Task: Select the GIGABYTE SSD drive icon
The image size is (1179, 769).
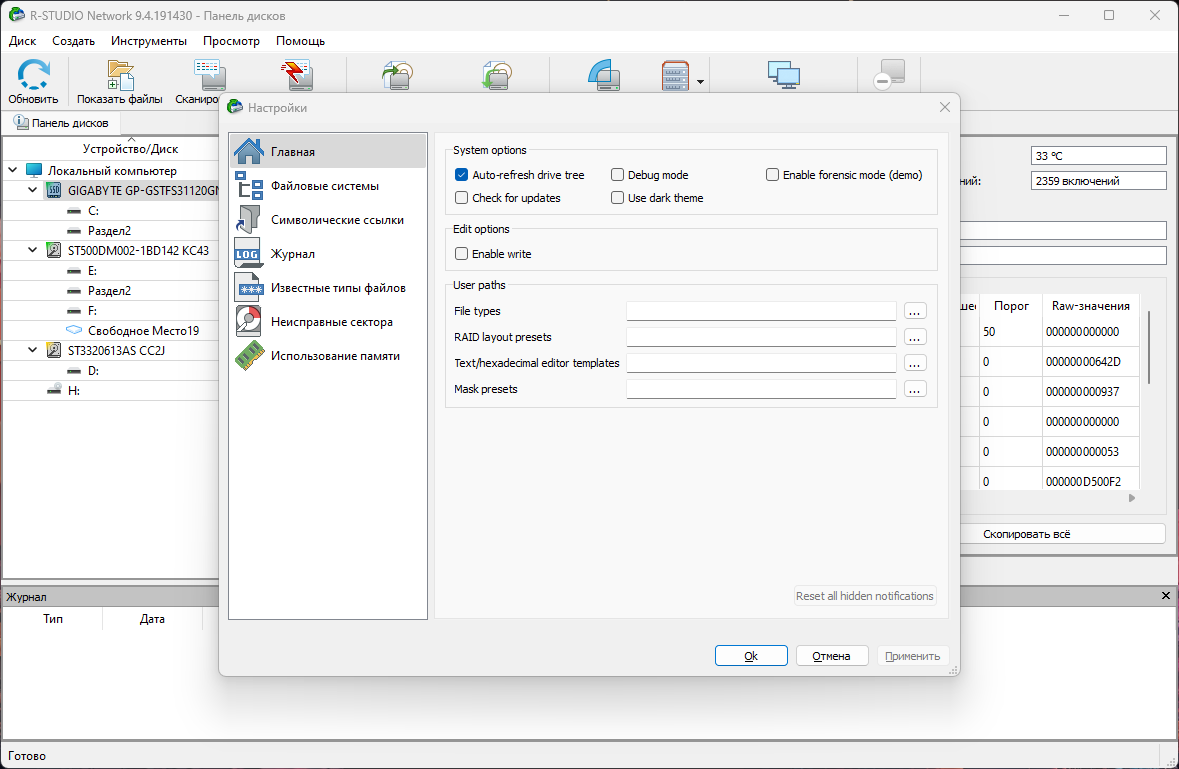Action: [53, 190]
